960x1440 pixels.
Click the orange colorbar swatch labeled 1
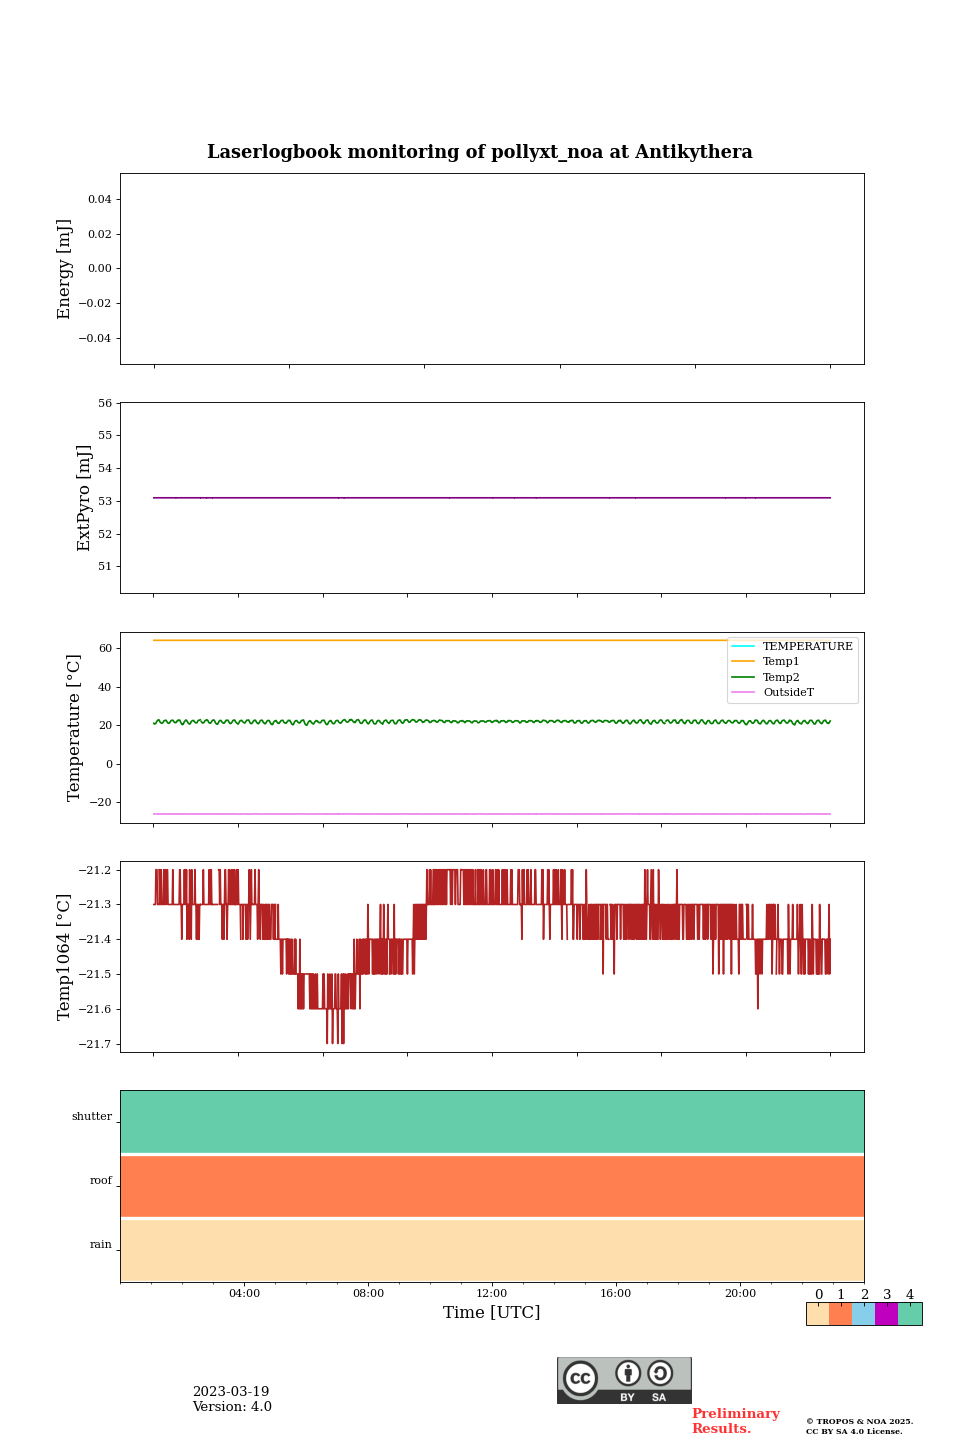[x=840, y=1314]
